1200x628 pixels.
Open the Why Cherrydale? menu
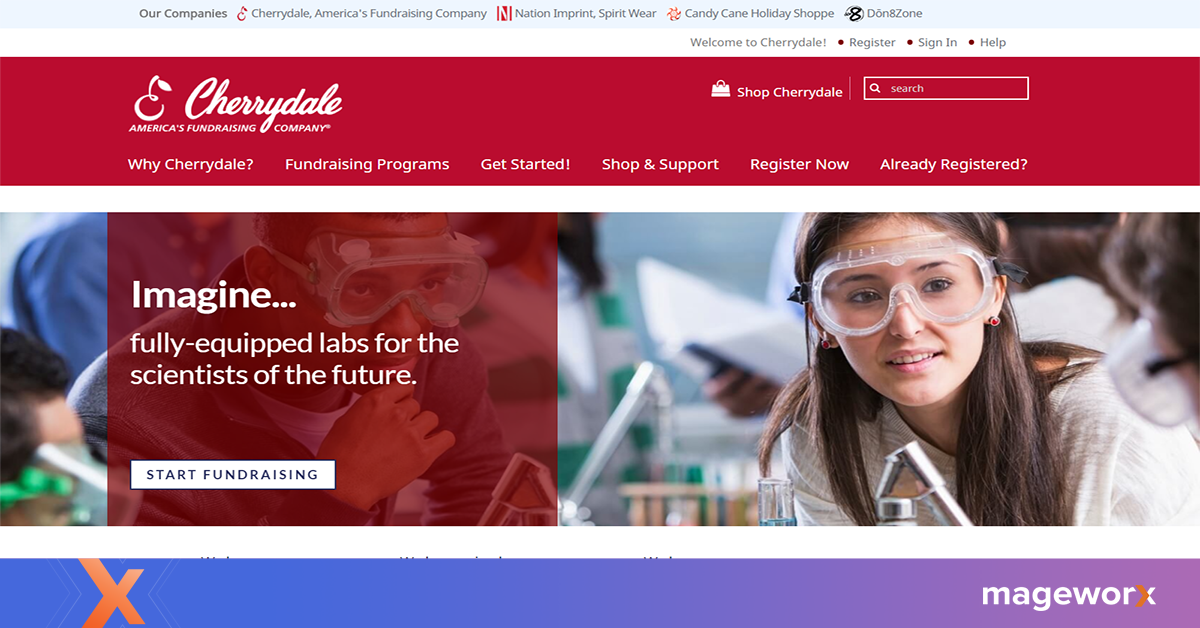point(191,164)
